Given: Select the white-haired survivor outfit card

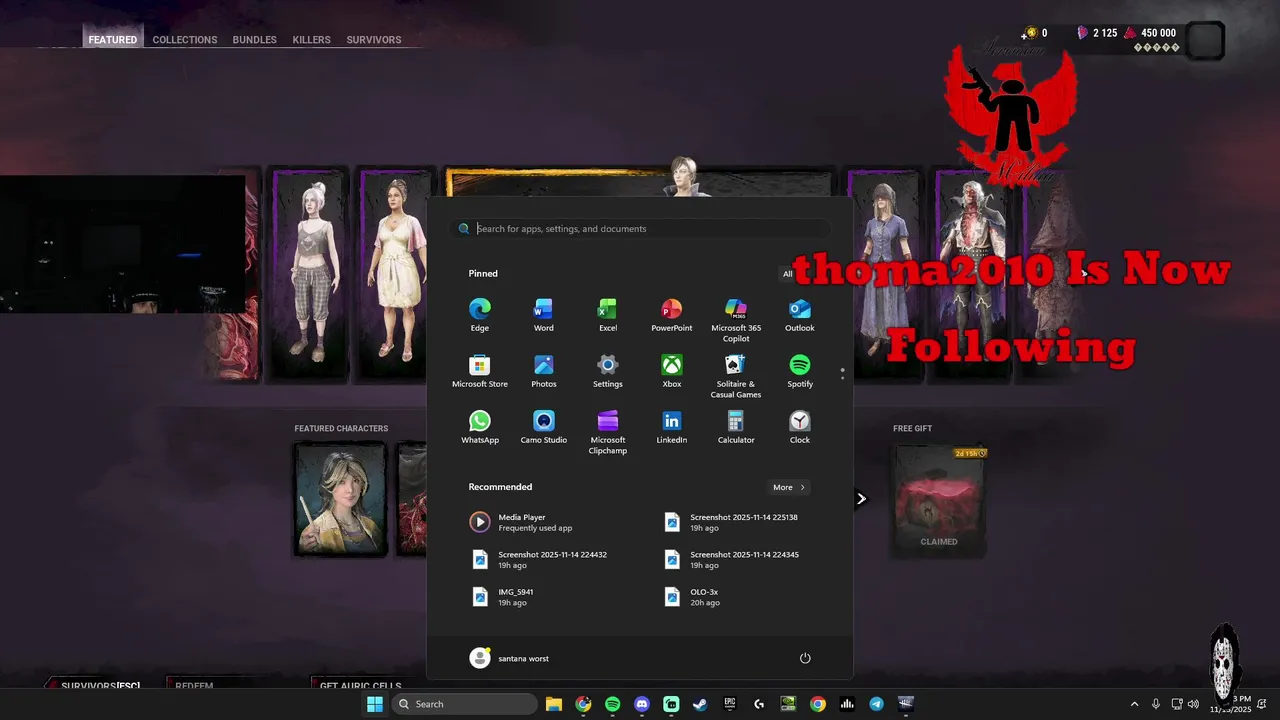Looking at the screenshot, I should tap(310, 274).
